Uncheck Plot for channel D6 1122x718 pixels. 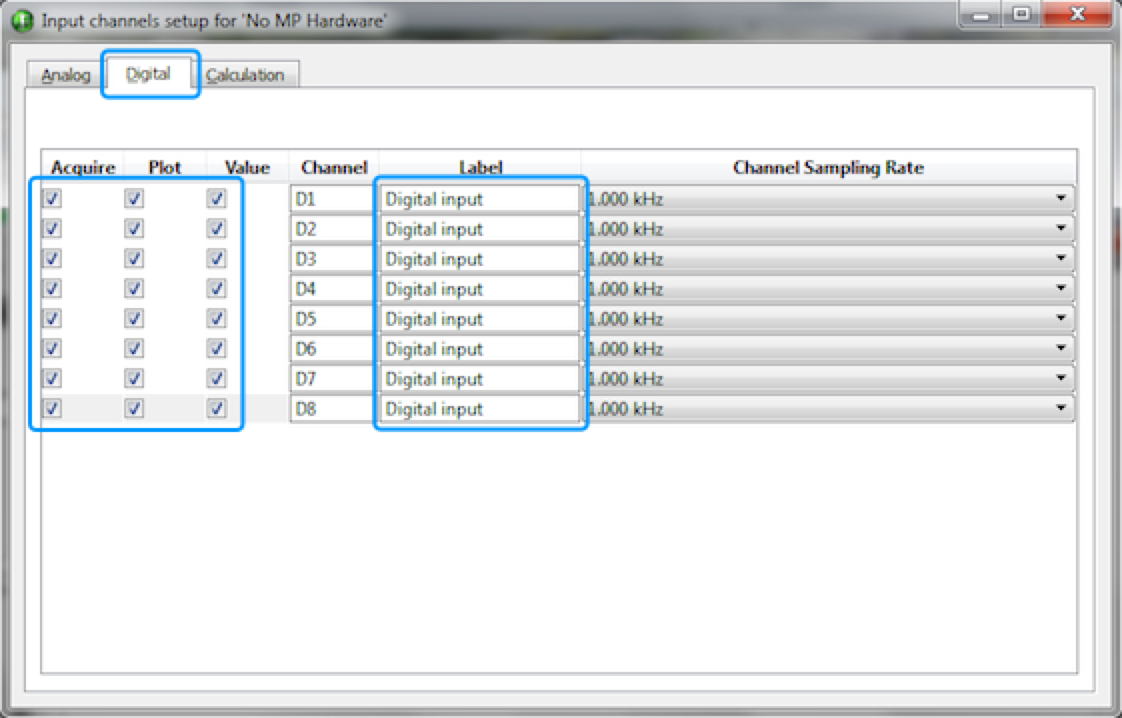pyautogui.click(x=135, y=349)
